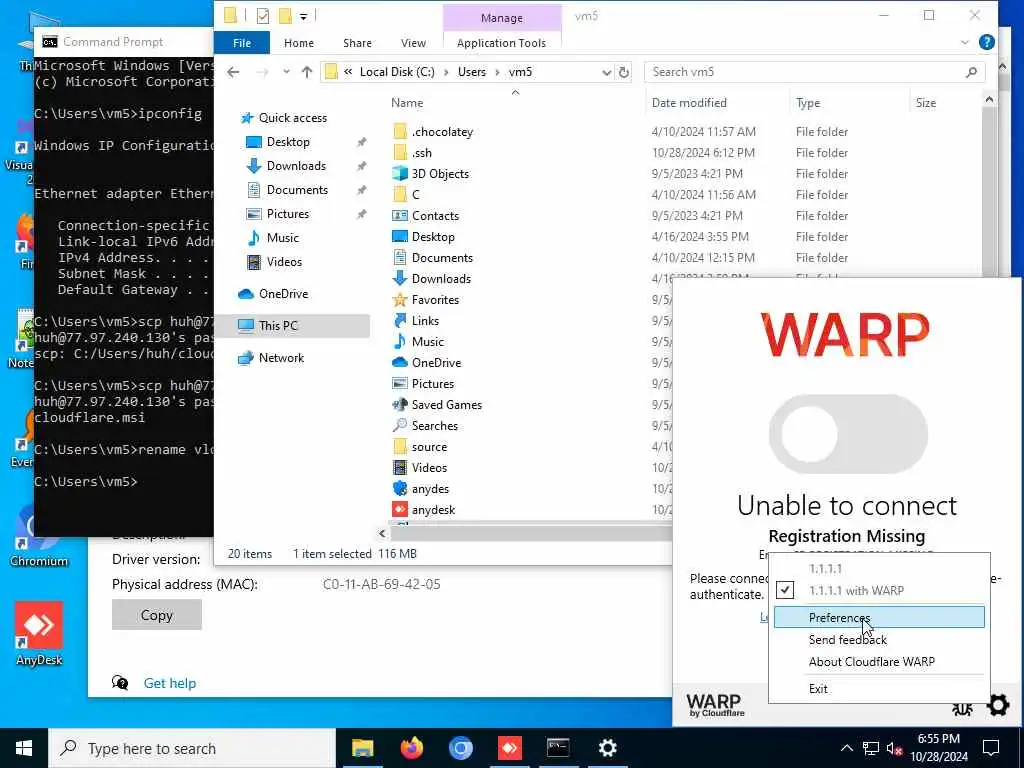Open Downloads in navigation pane
Image resolution: width=1024 pixels, height=768 pixels.
tap(296, 166)
